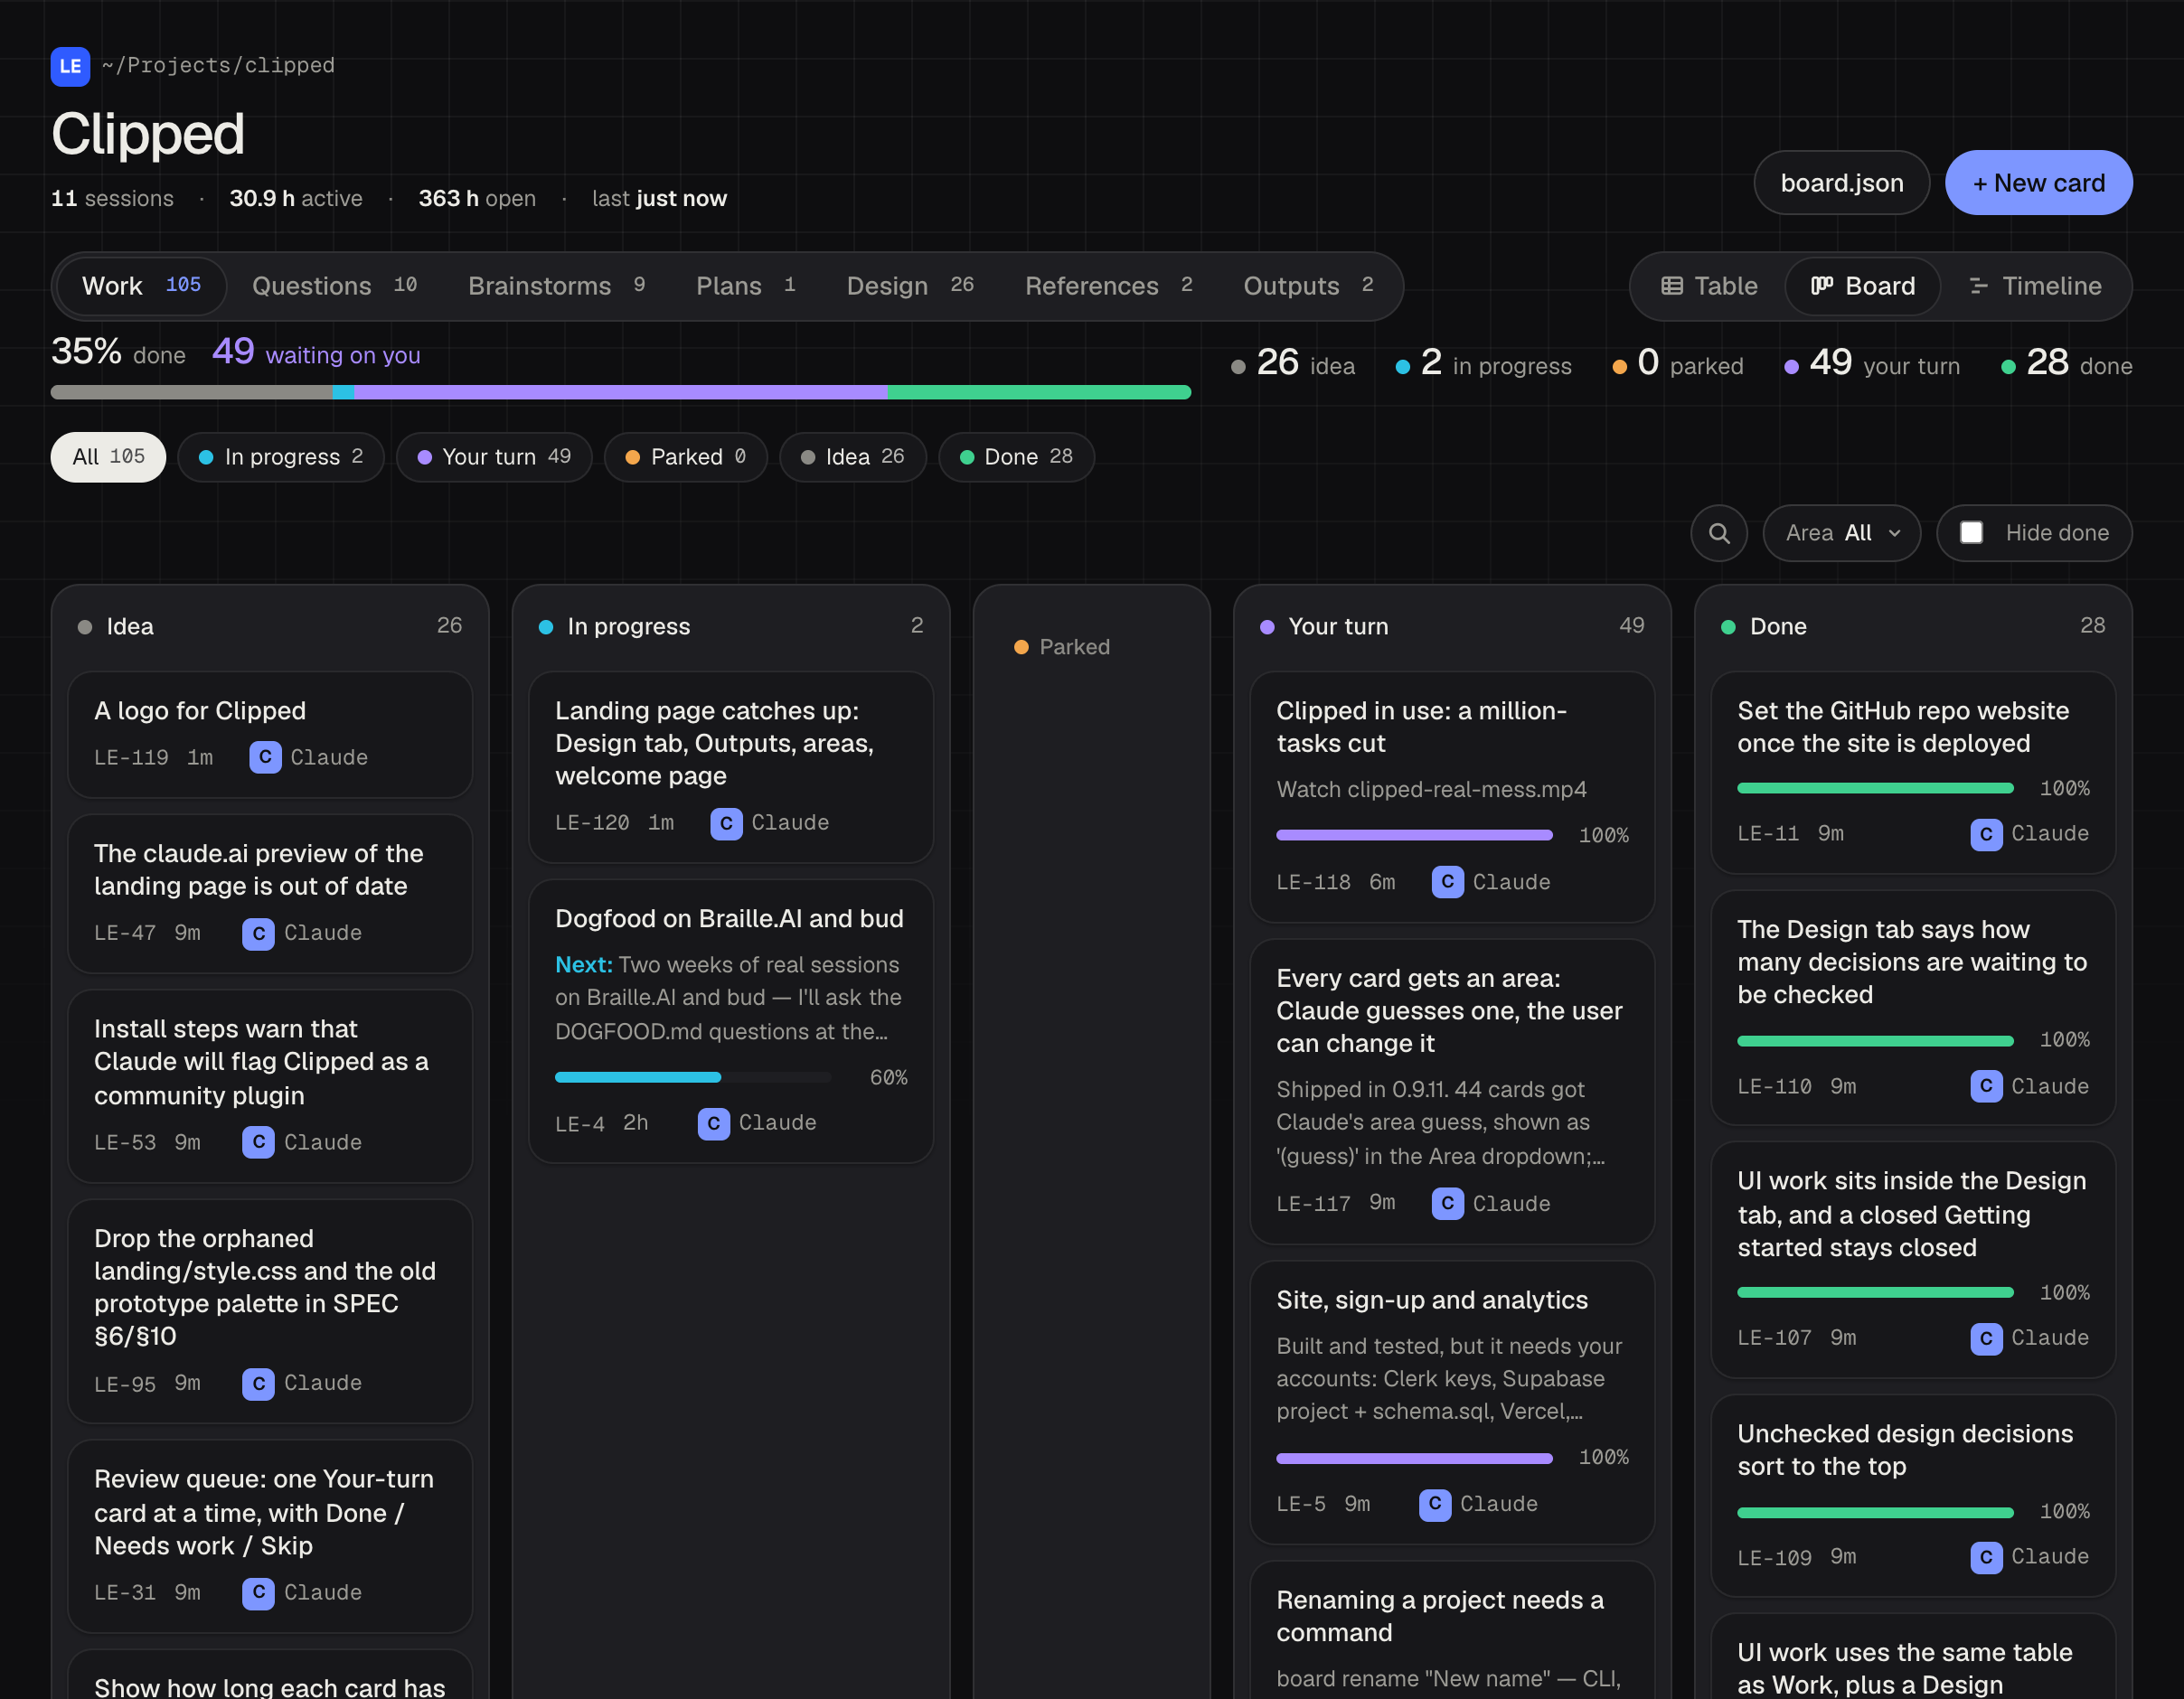The height and width of the screenshot is (1699, 2184).
Task: Click Claude avatar on card LE-5
Action: click(x=1435, y=1504)
